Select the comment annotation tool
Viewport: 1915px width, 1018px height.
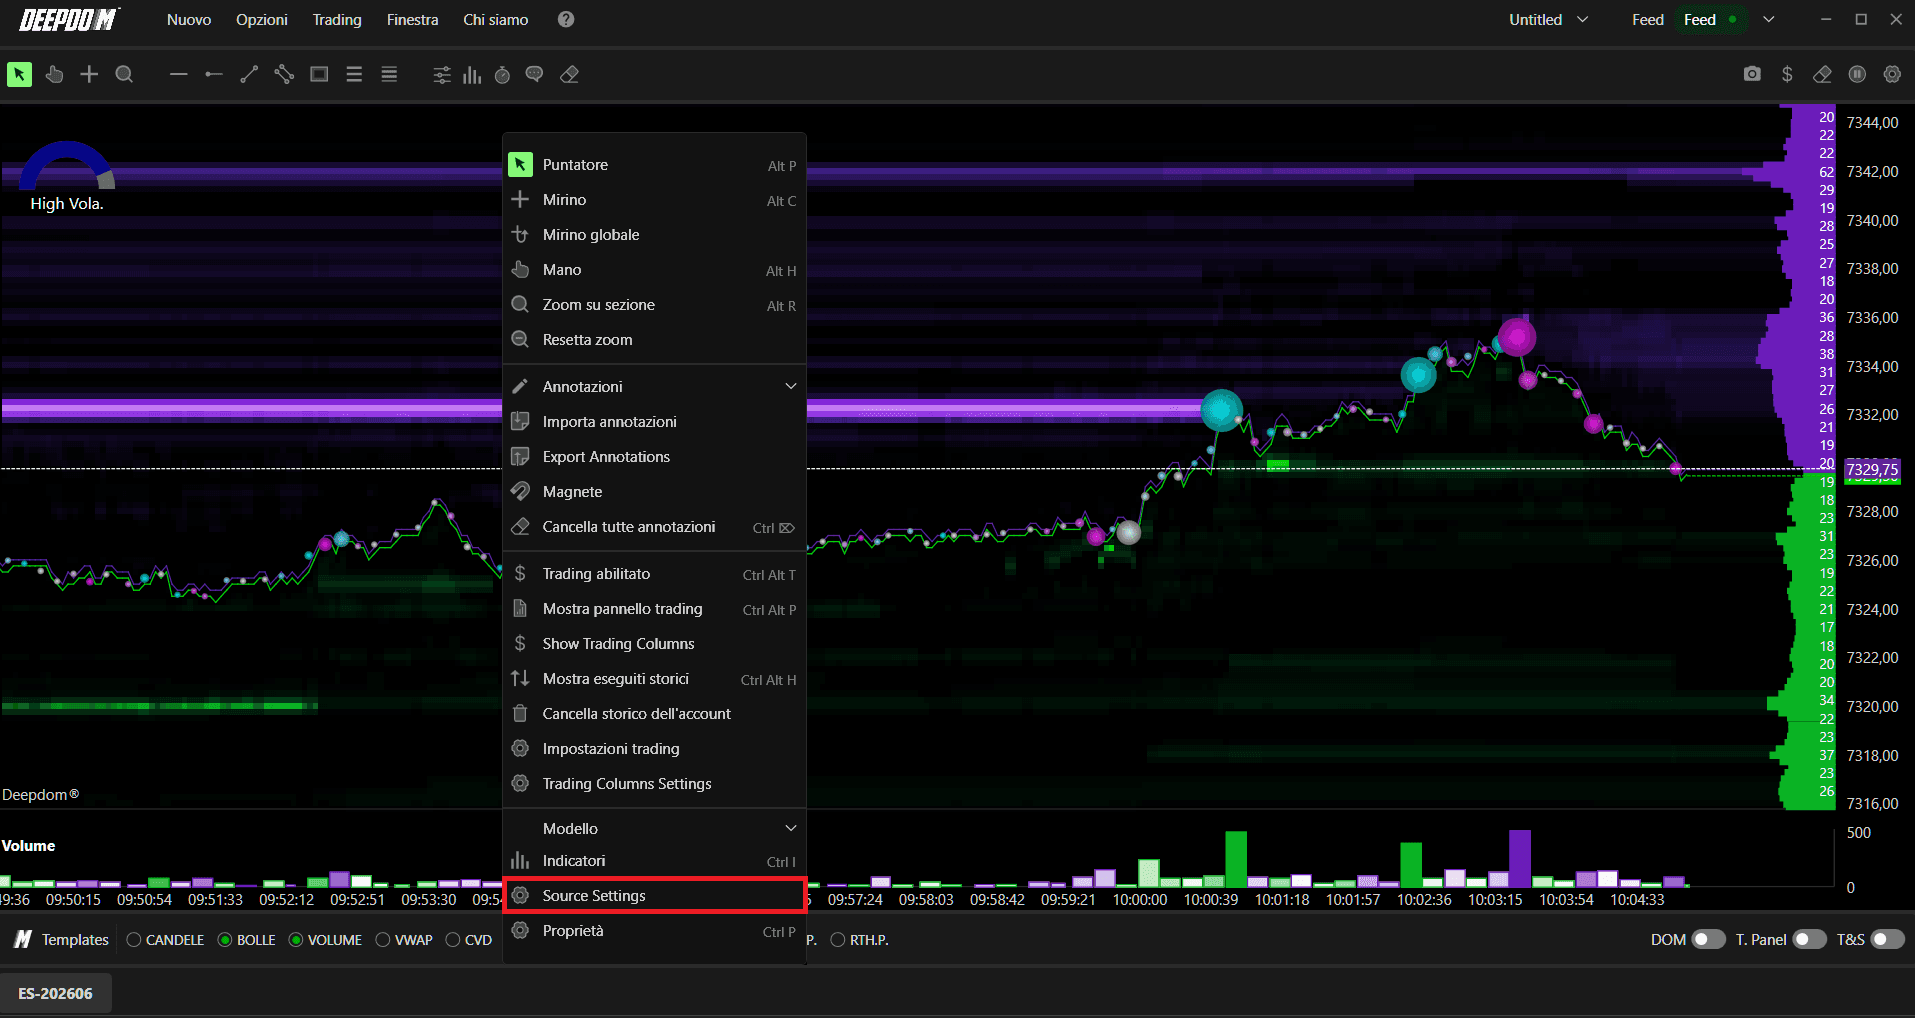click(x=535, y=75)
